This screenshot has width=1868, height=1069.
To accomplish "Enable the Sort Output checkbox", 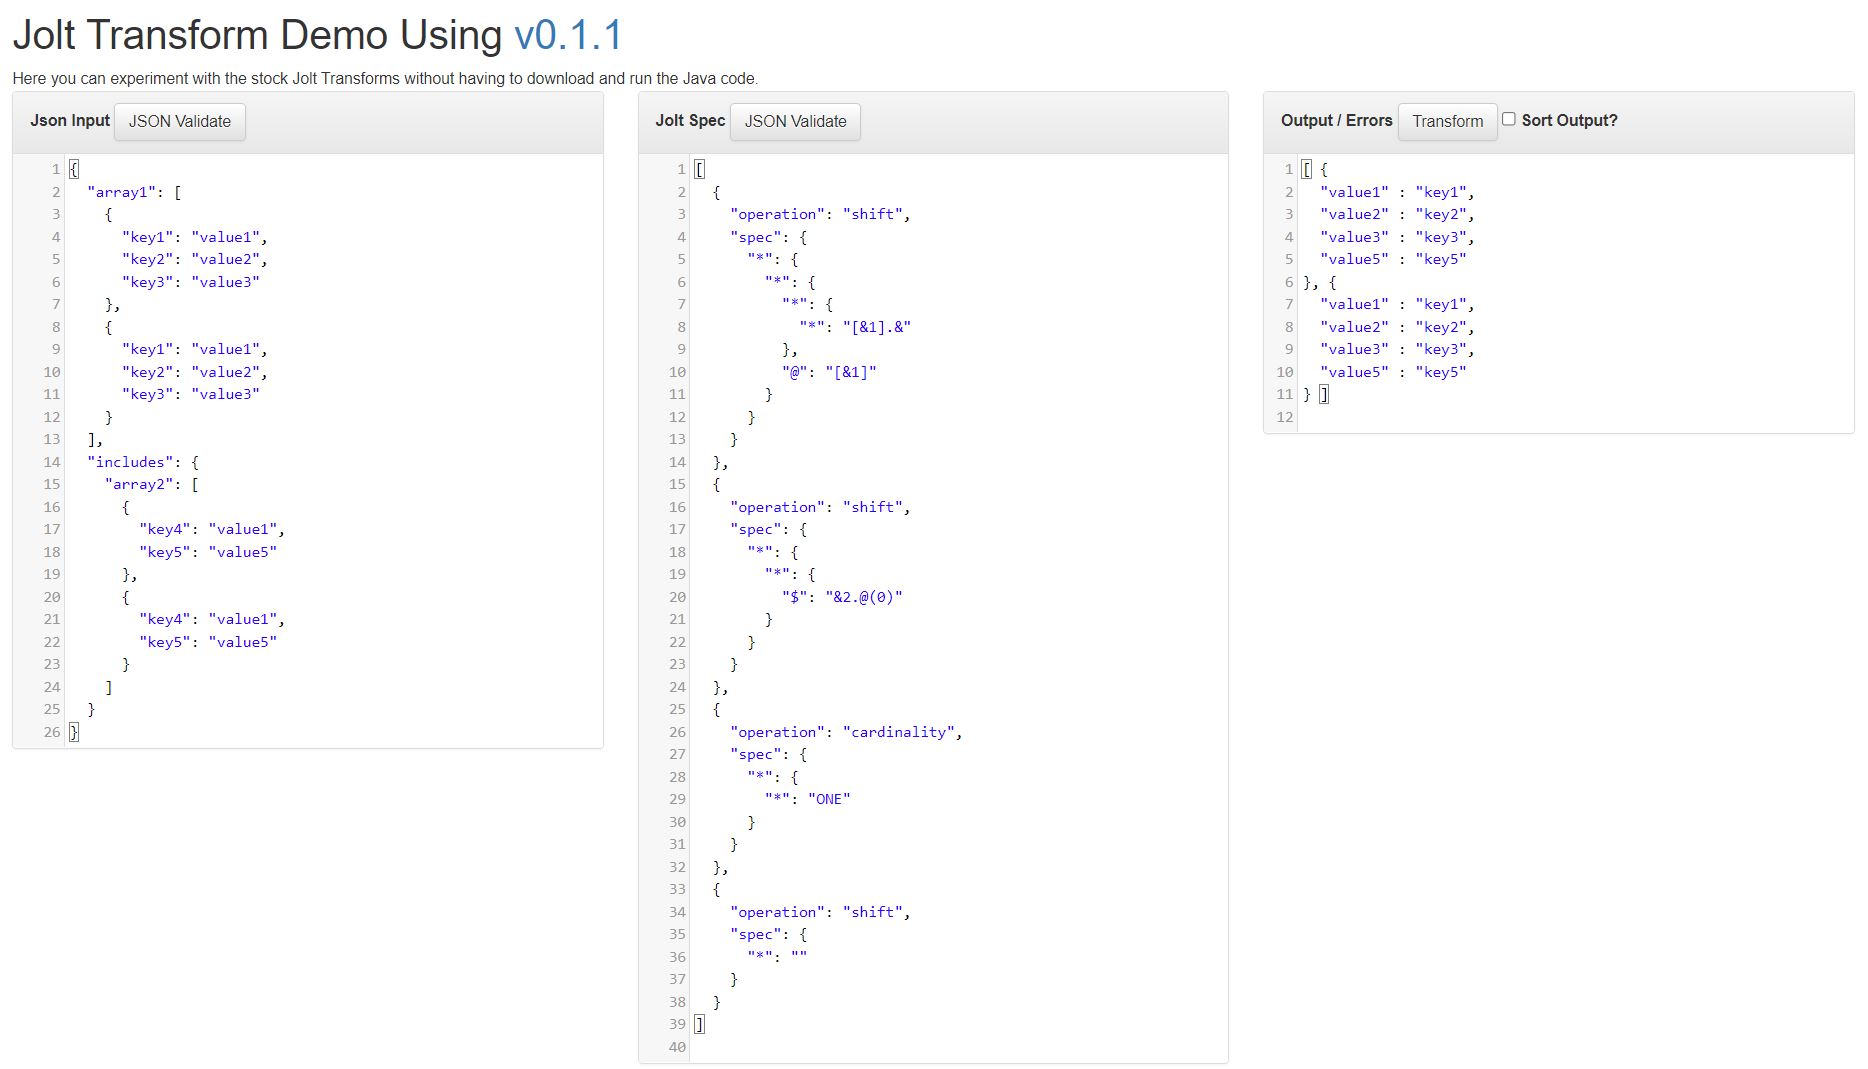I will point(1509,119).
